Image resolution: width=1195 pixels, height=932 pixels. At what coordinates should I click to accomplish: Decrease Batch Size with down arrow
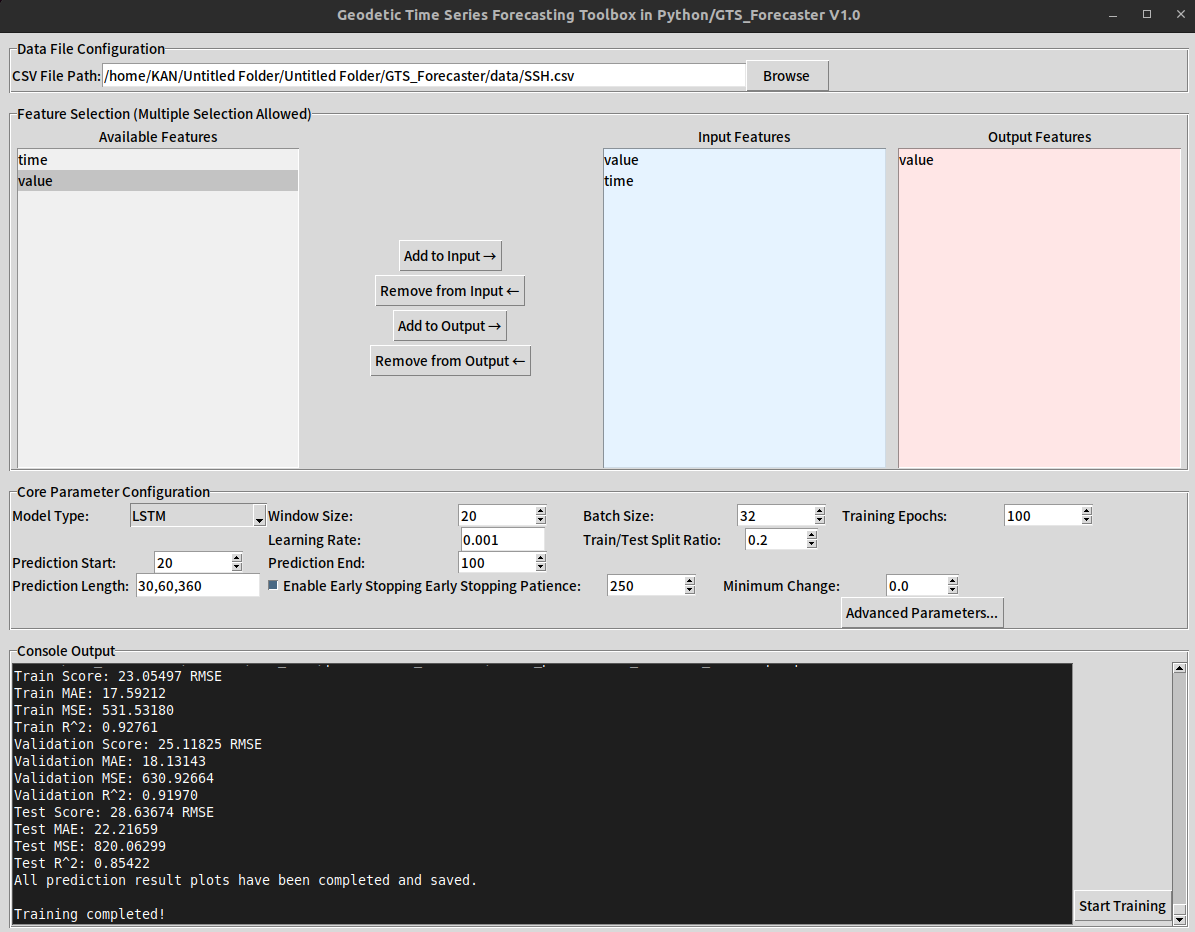(x=820, y=521)
